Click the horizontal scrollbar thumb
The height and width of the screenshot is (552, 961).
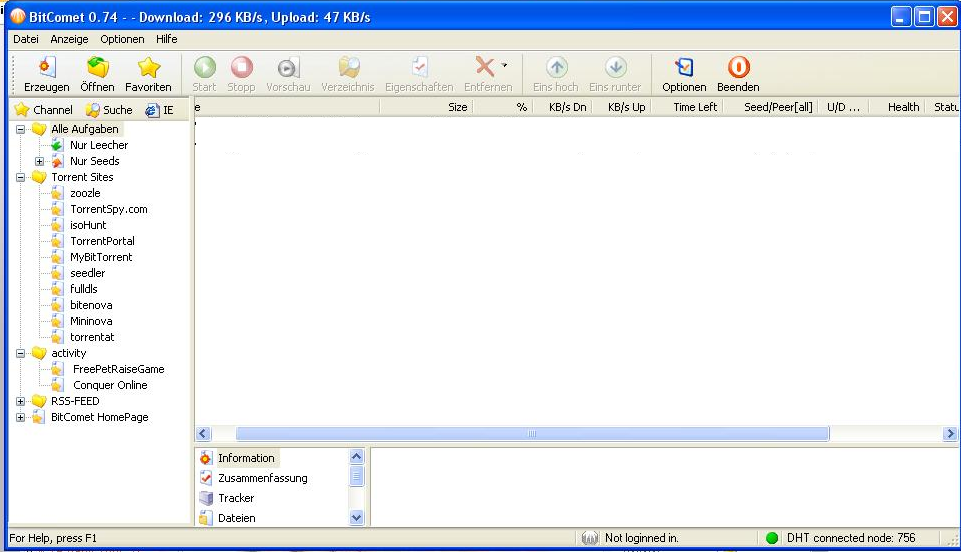pos(532,434)
